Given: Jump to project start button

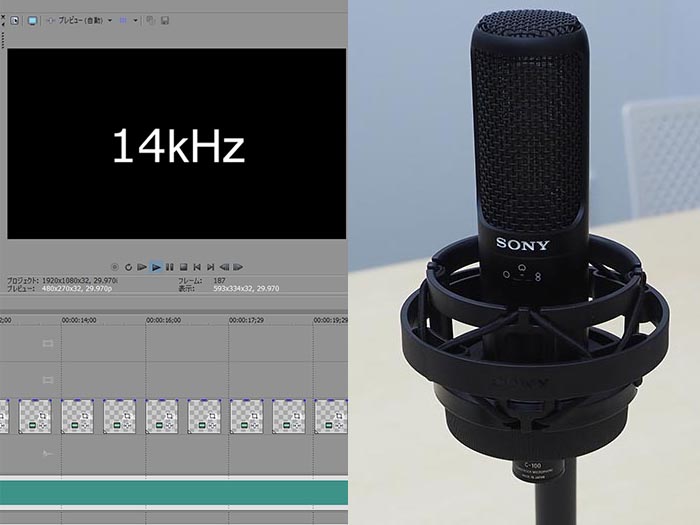Looking at the screenshot, I should click(197, 267).
